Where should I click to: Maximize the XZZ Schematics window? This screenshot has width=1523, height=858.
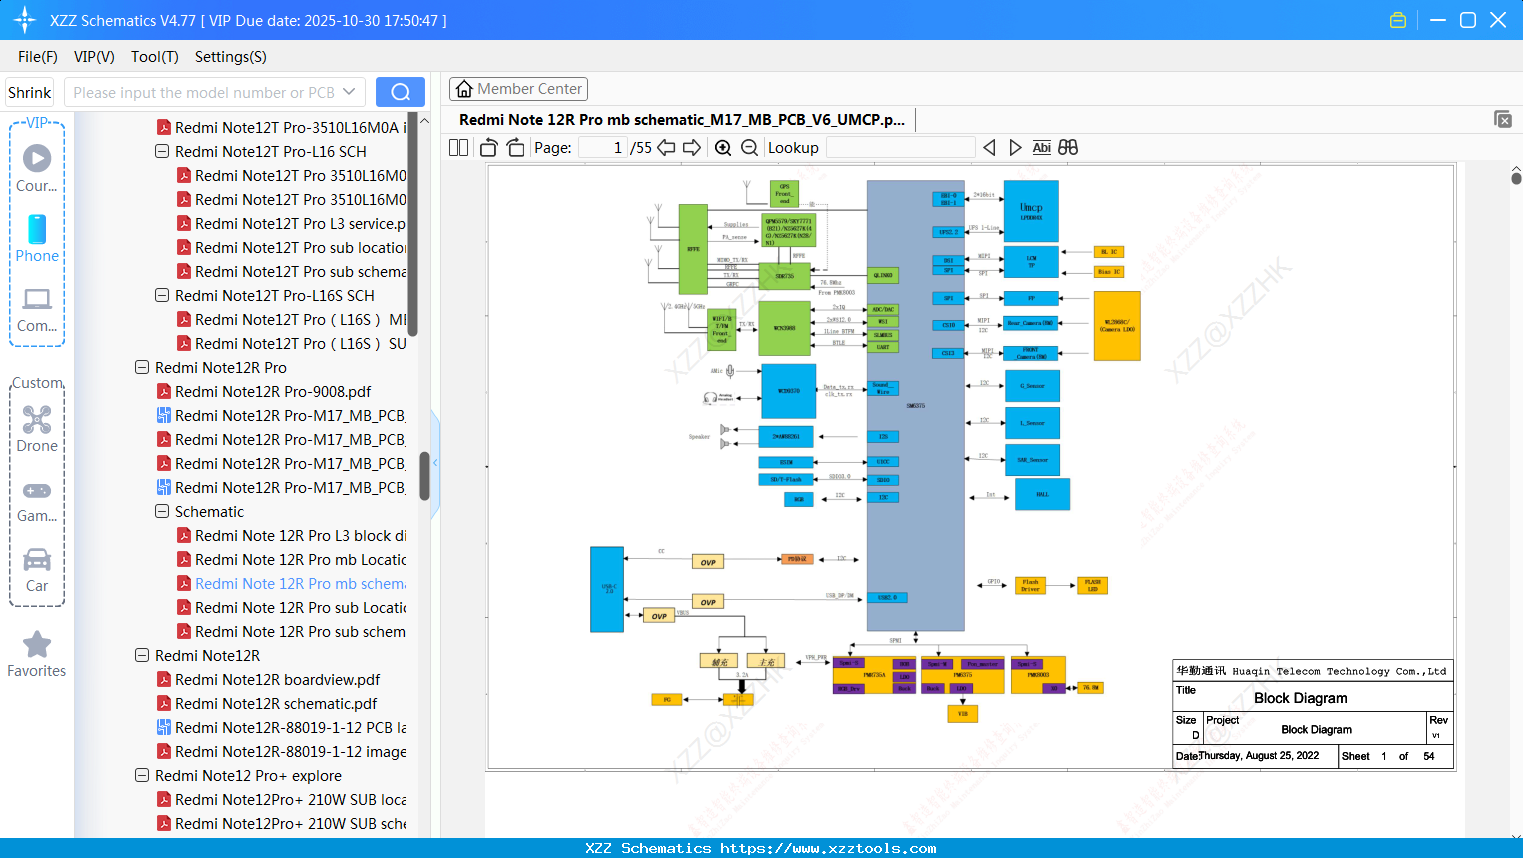[x=1468, y=20]
